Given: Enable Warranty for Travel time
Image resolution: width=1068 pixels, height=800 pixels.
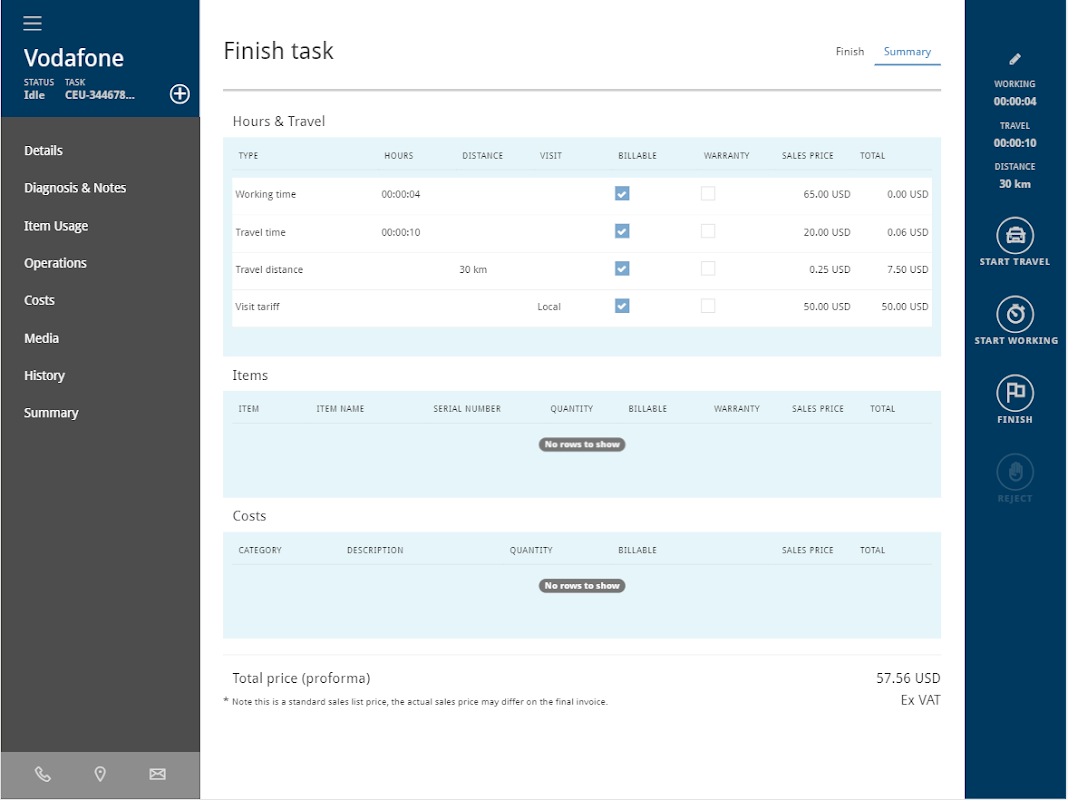Looking at the screenshot, I should click(708, 231).
